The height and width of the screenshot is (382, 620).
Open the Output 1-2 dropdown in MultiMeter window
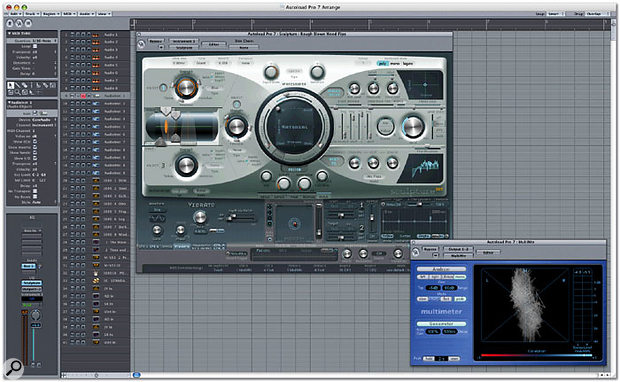click(458, 249)
